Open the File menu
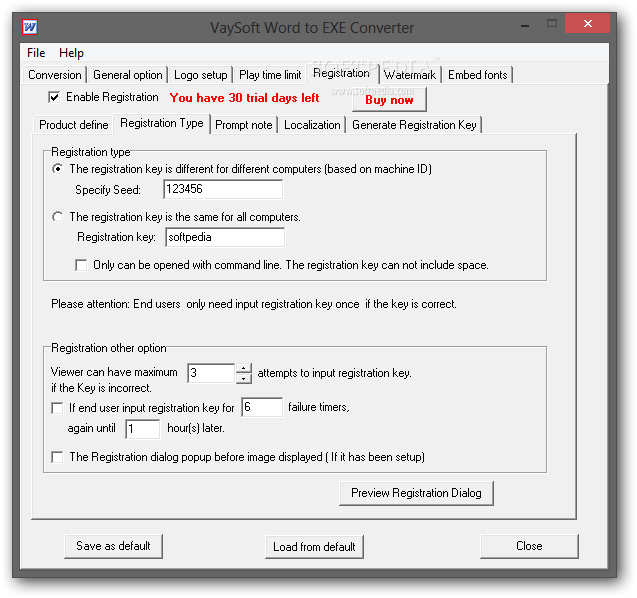 coord(36,53)
